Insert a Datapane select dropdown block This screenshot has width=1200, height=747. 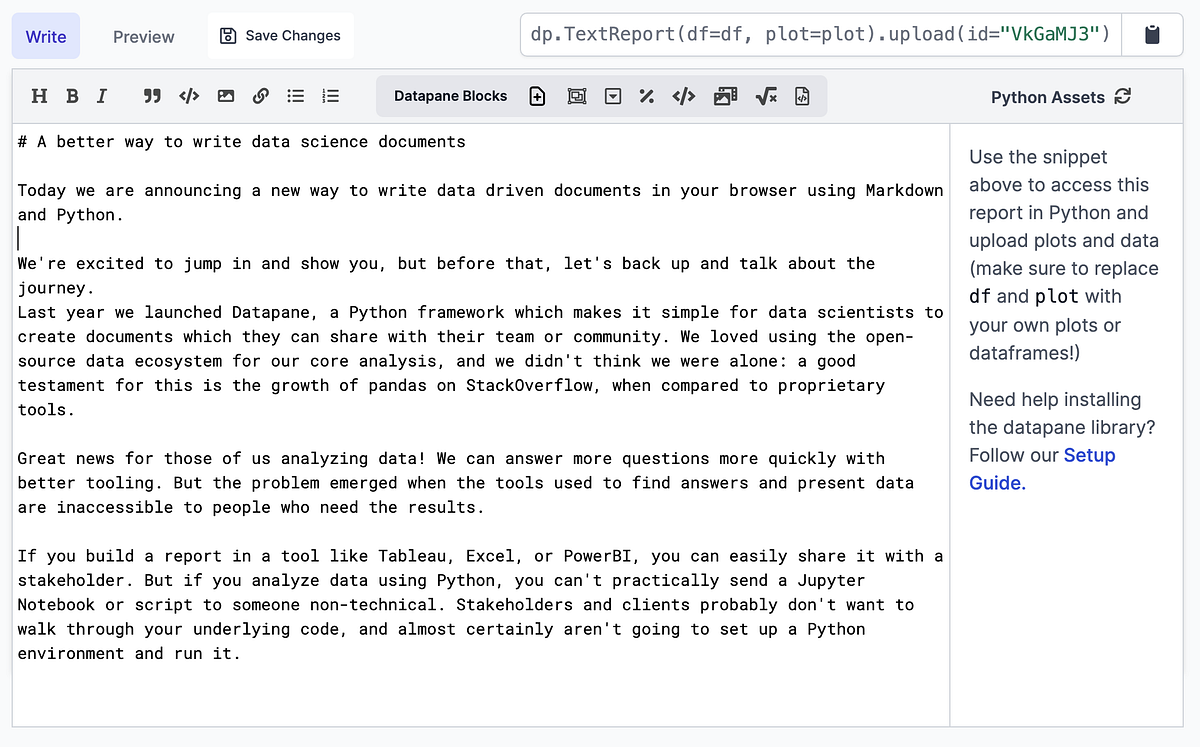612,95
